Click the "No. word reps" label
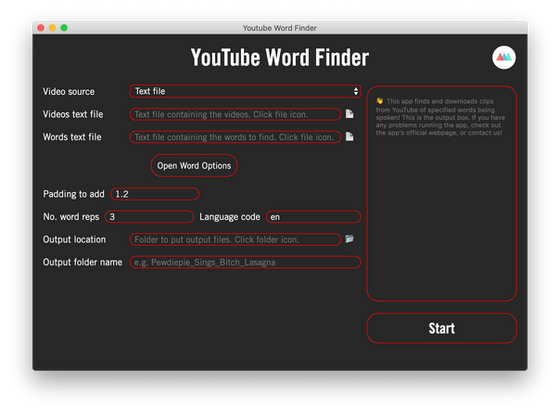The height and width of the screenshot is (412, 560). 71,217
